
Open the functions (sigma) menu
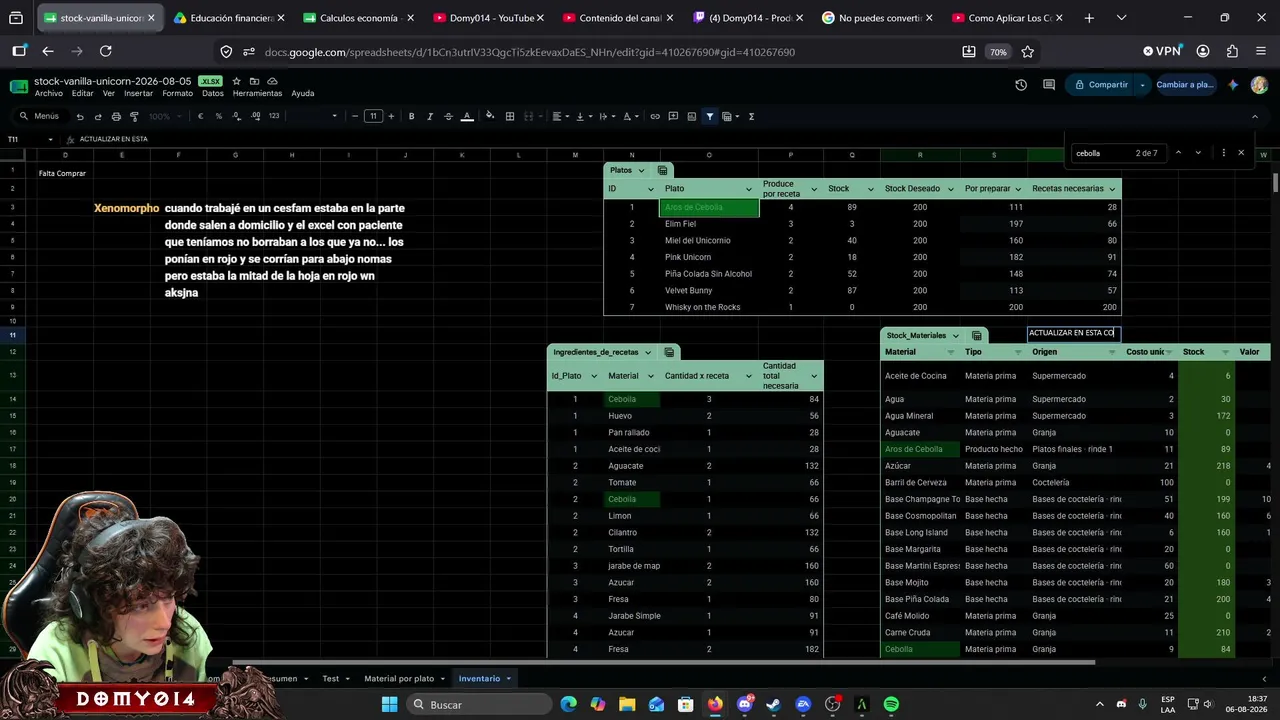click(751, 116)
